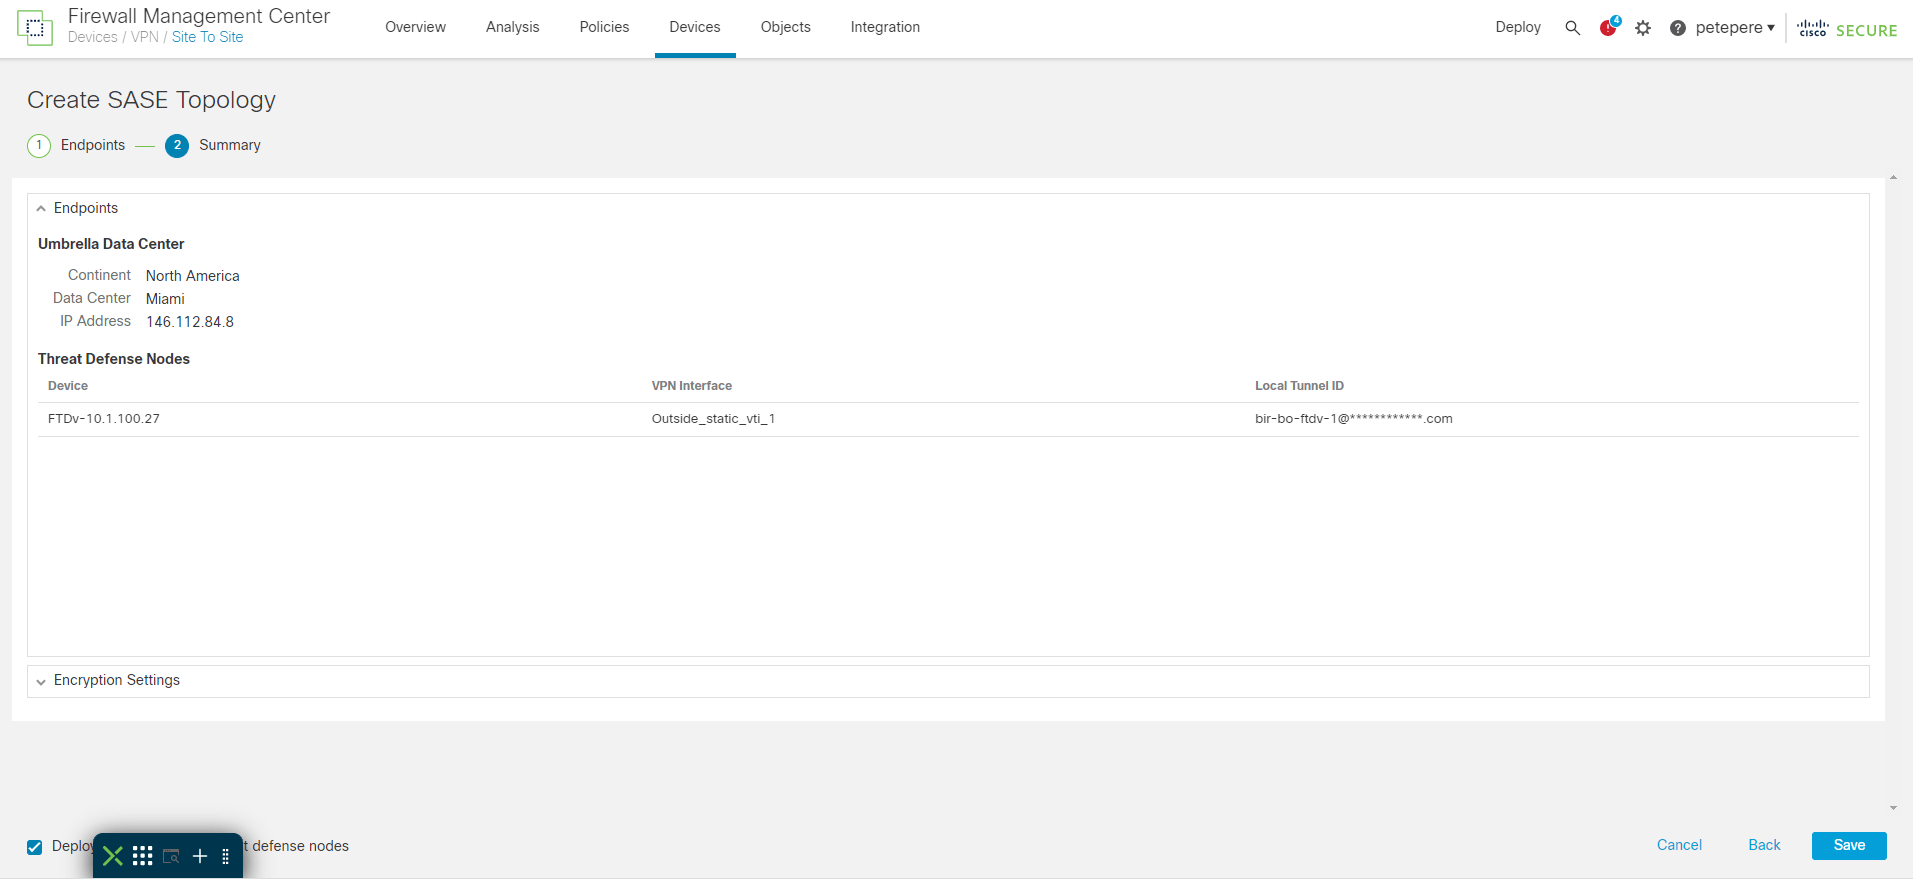The height and width of the screenshot is (879, 1913).
Task: Click the scrollbar down arrow
Action: click(x=1893, y=808)
